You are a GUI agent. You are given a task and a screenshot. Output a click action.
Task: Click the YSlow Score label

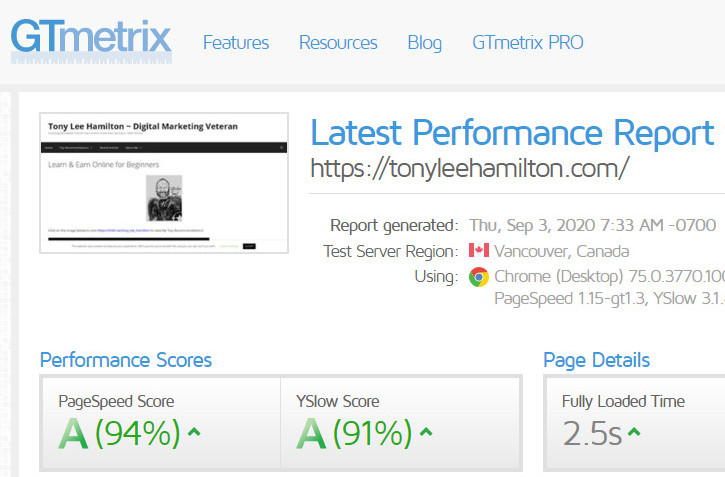click(338, 401)
